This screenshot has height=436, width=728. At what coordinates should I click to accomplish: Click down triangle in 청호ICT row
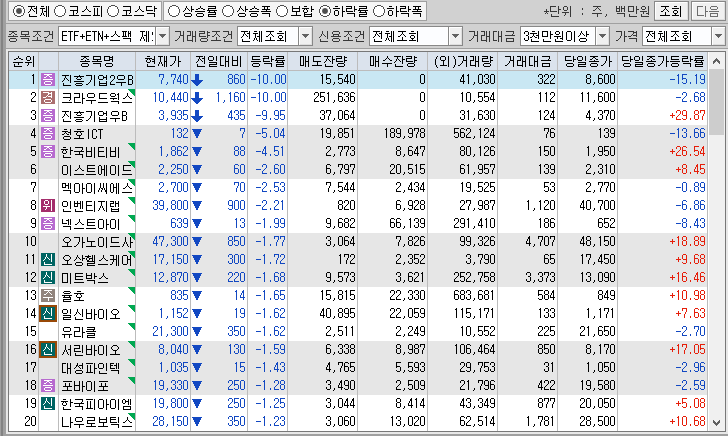click(x=197, y=134)
